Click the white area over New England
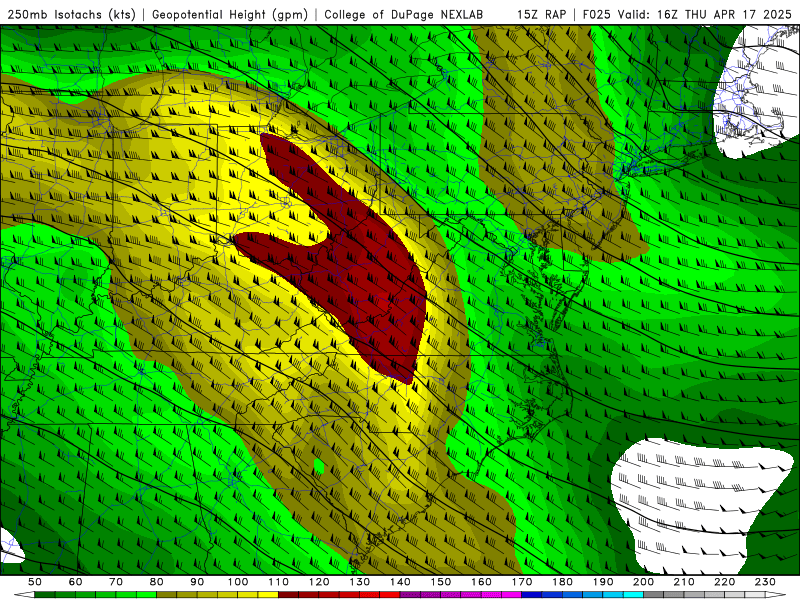800x600 pixels. [x=755, y=92]
